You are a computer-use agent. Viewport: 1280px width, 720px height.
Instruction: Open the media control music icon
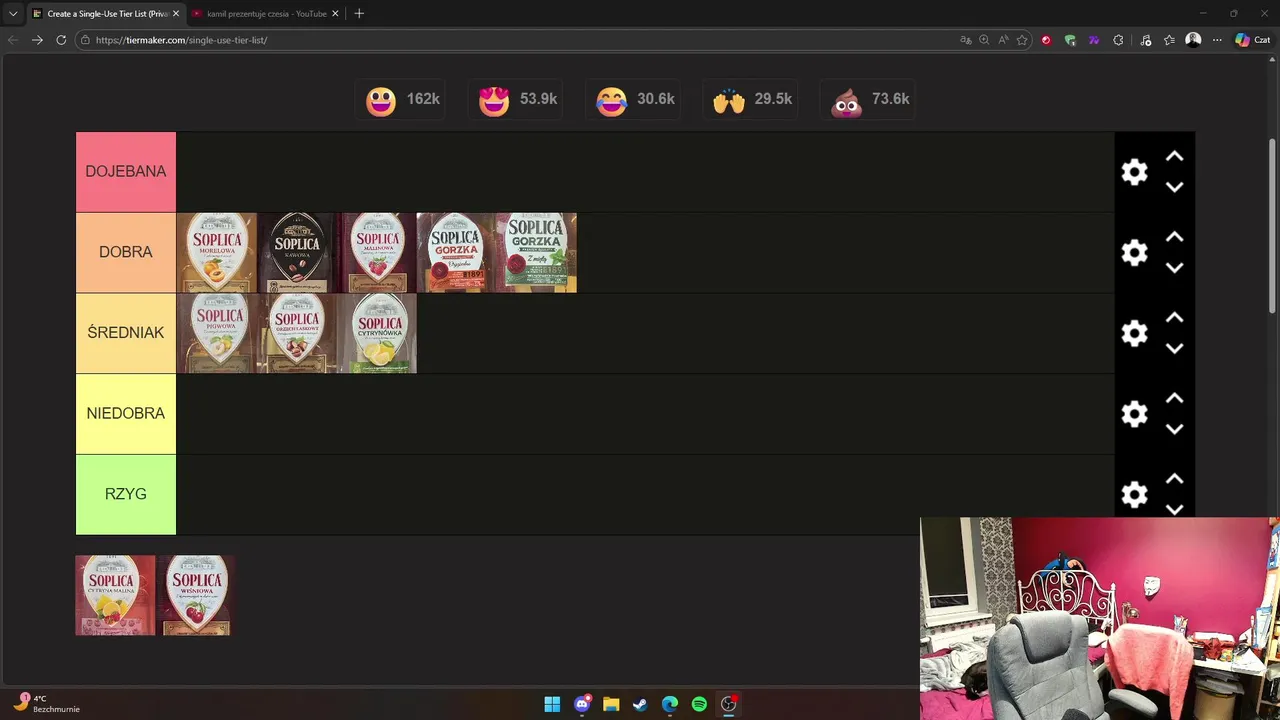pyautogui.click(x=1146, y=40)
